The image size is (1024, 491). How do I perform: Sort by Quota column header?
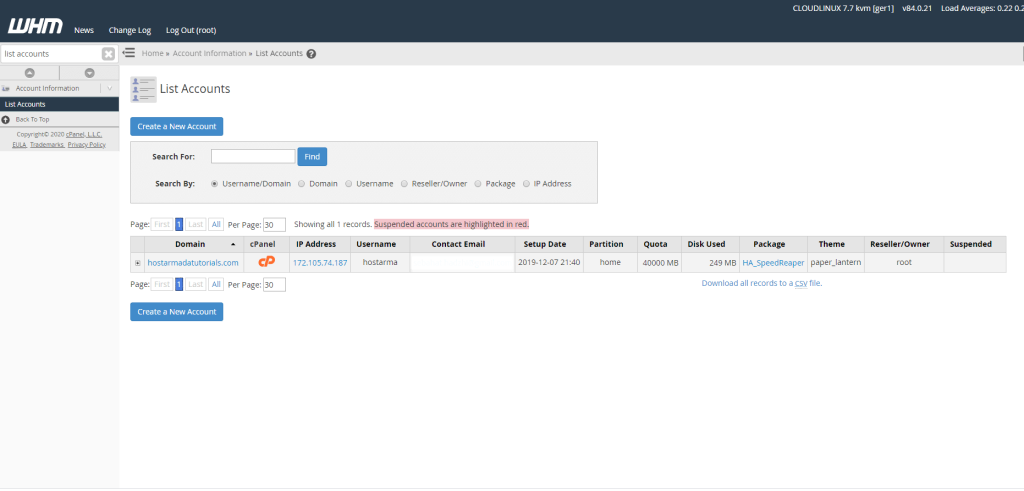click(x=655, y=244)
